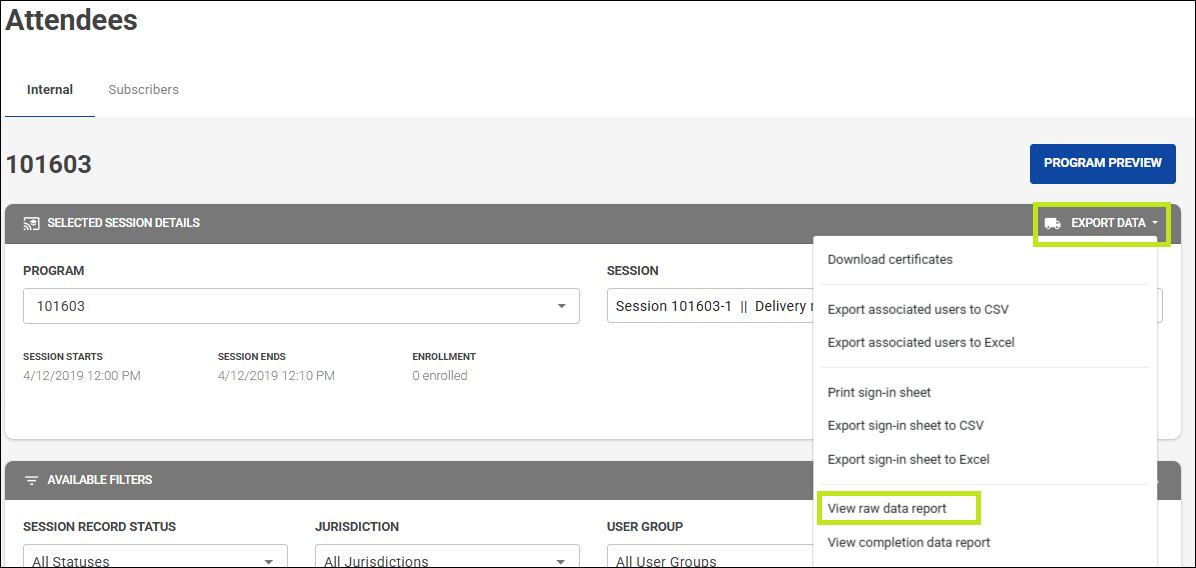Switch to the Subscribers tab
Image resolution: width=1196 pixels, height=568 pixels.
point(143,90)
